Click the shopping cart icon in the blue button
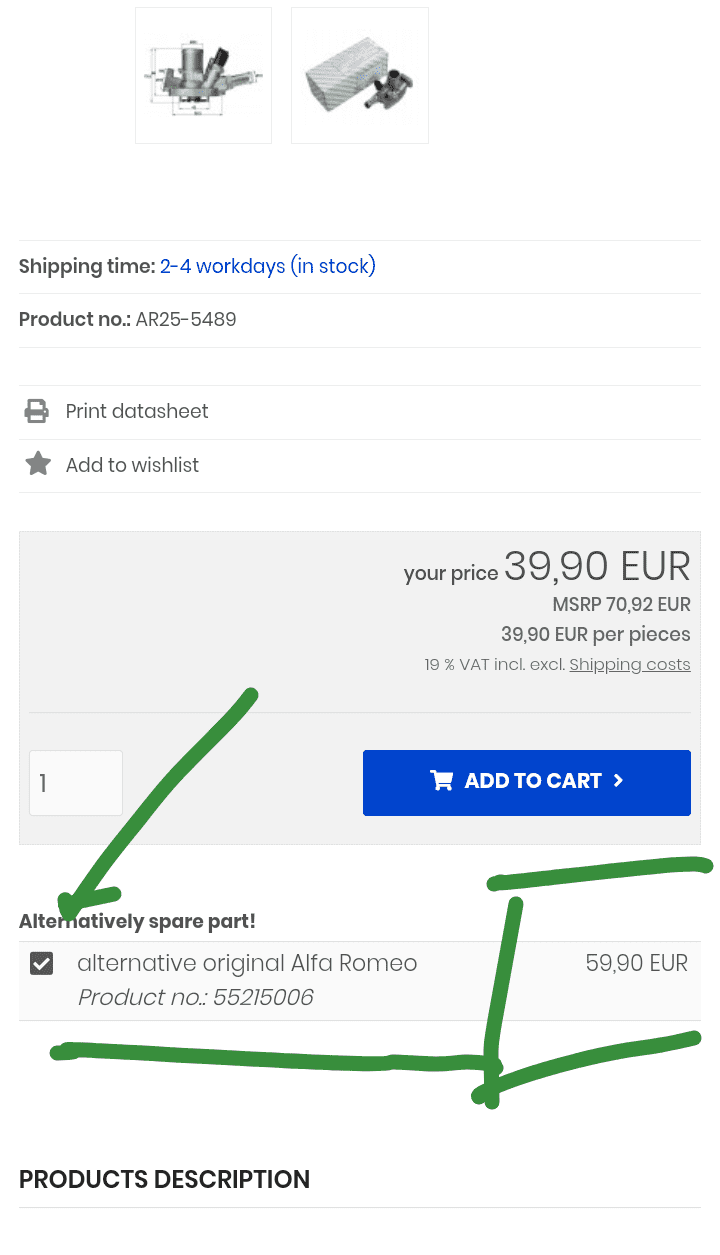The height and width of the screenshot is (1255, 720). tap(441, 781)
